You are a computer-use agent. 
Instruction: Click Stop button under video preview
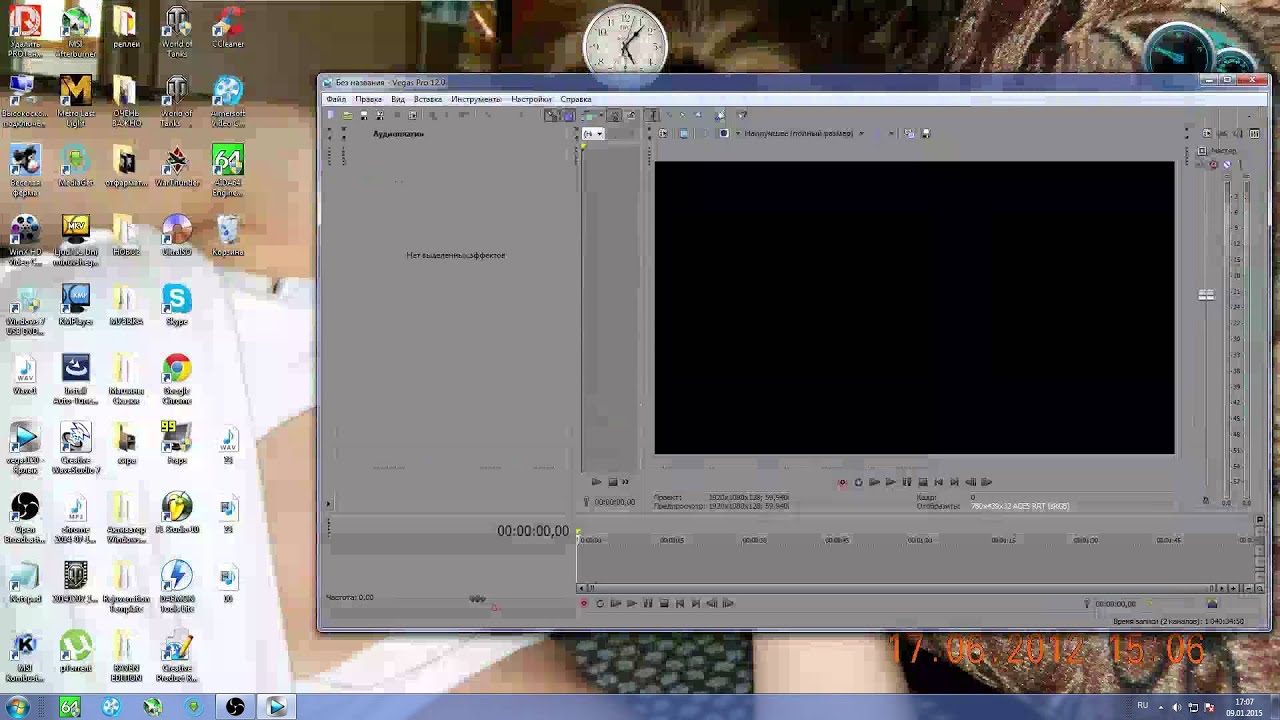[923, 482]
